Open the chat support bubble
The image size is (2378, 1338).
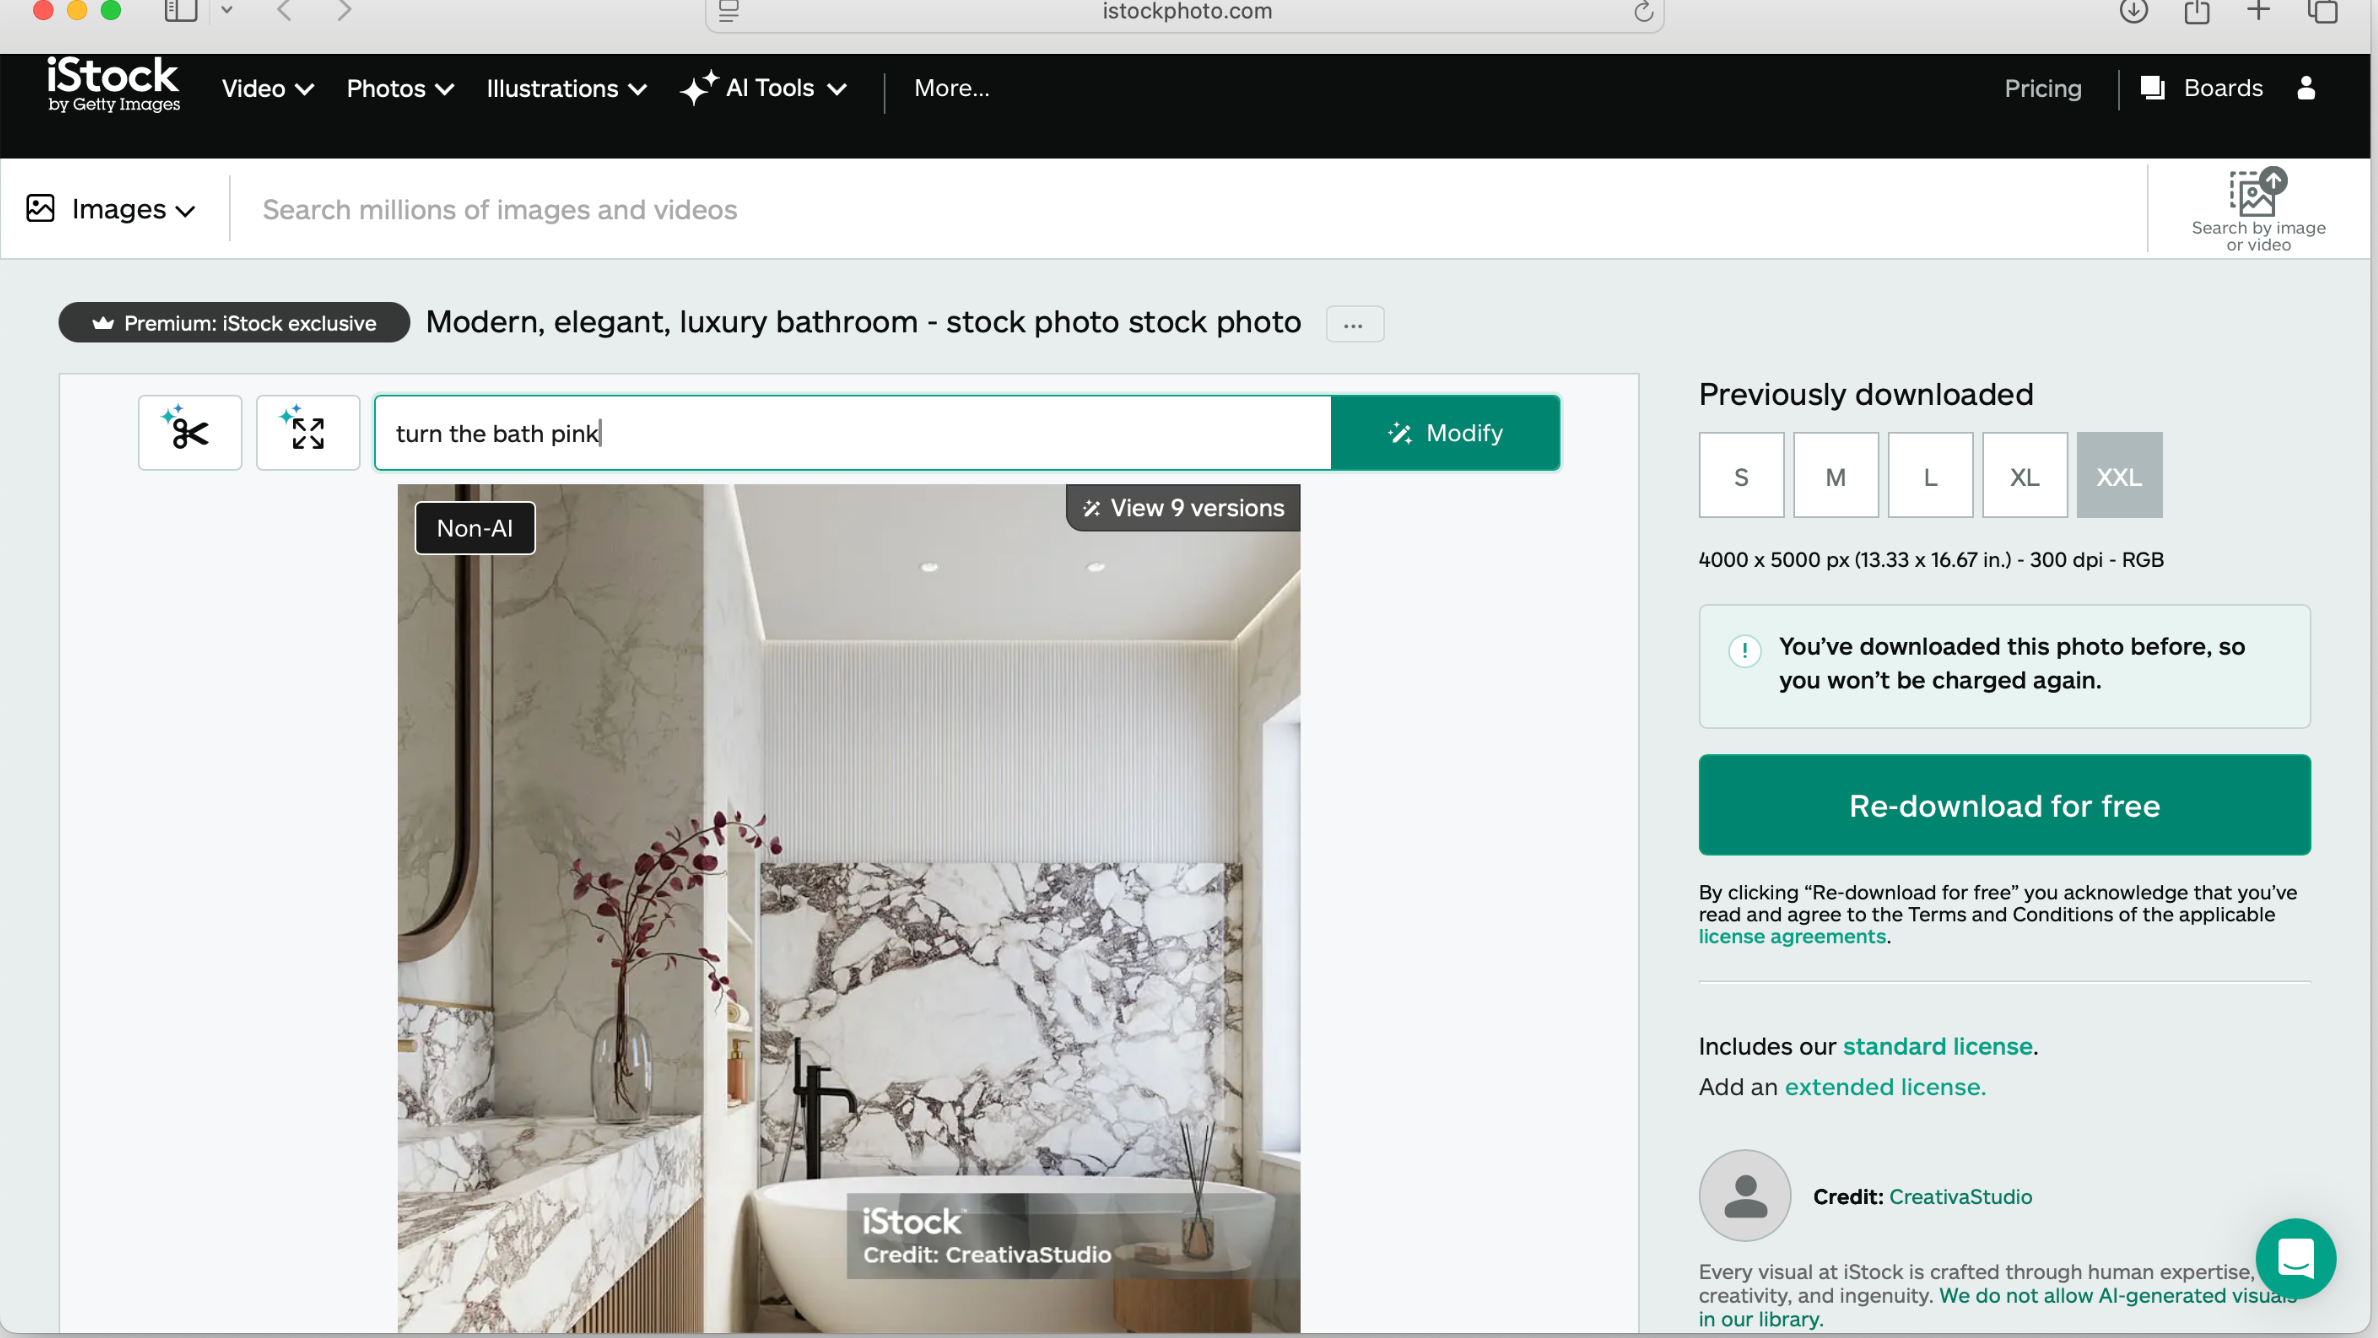[2296, 1258]
